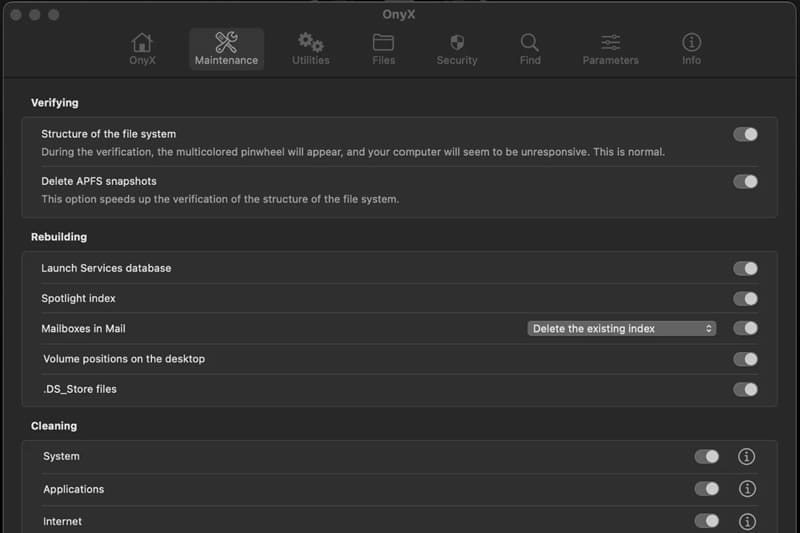Click the Rebuilding section heading
This screenshot has width=800, height=533.
point(59,237)
